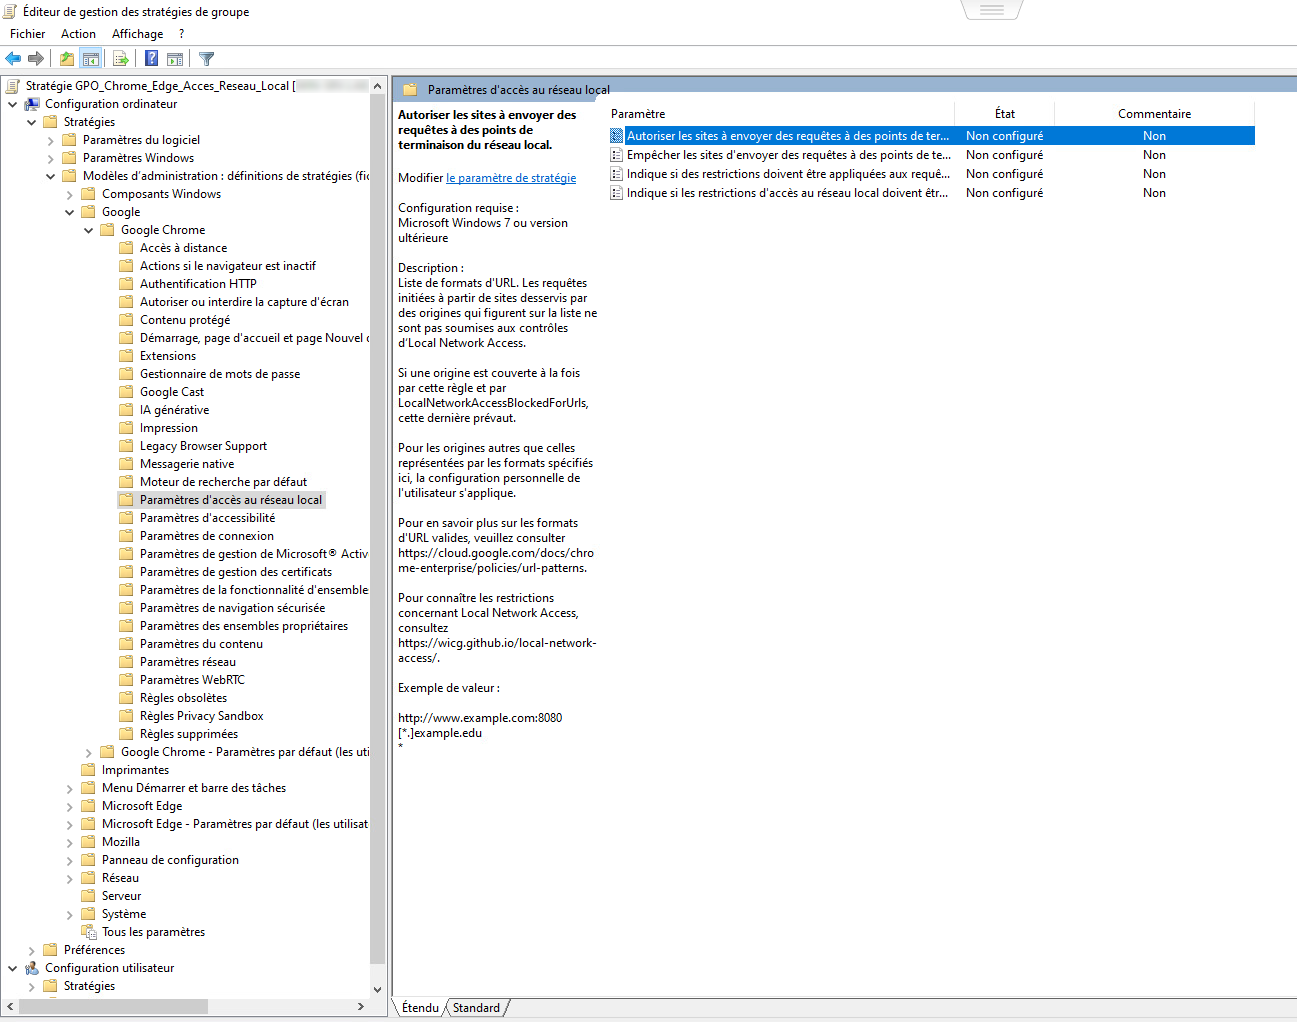1297x1022 pixels.
Task: Click the Export list toolbar icon
Action: [x=121, y=59]
